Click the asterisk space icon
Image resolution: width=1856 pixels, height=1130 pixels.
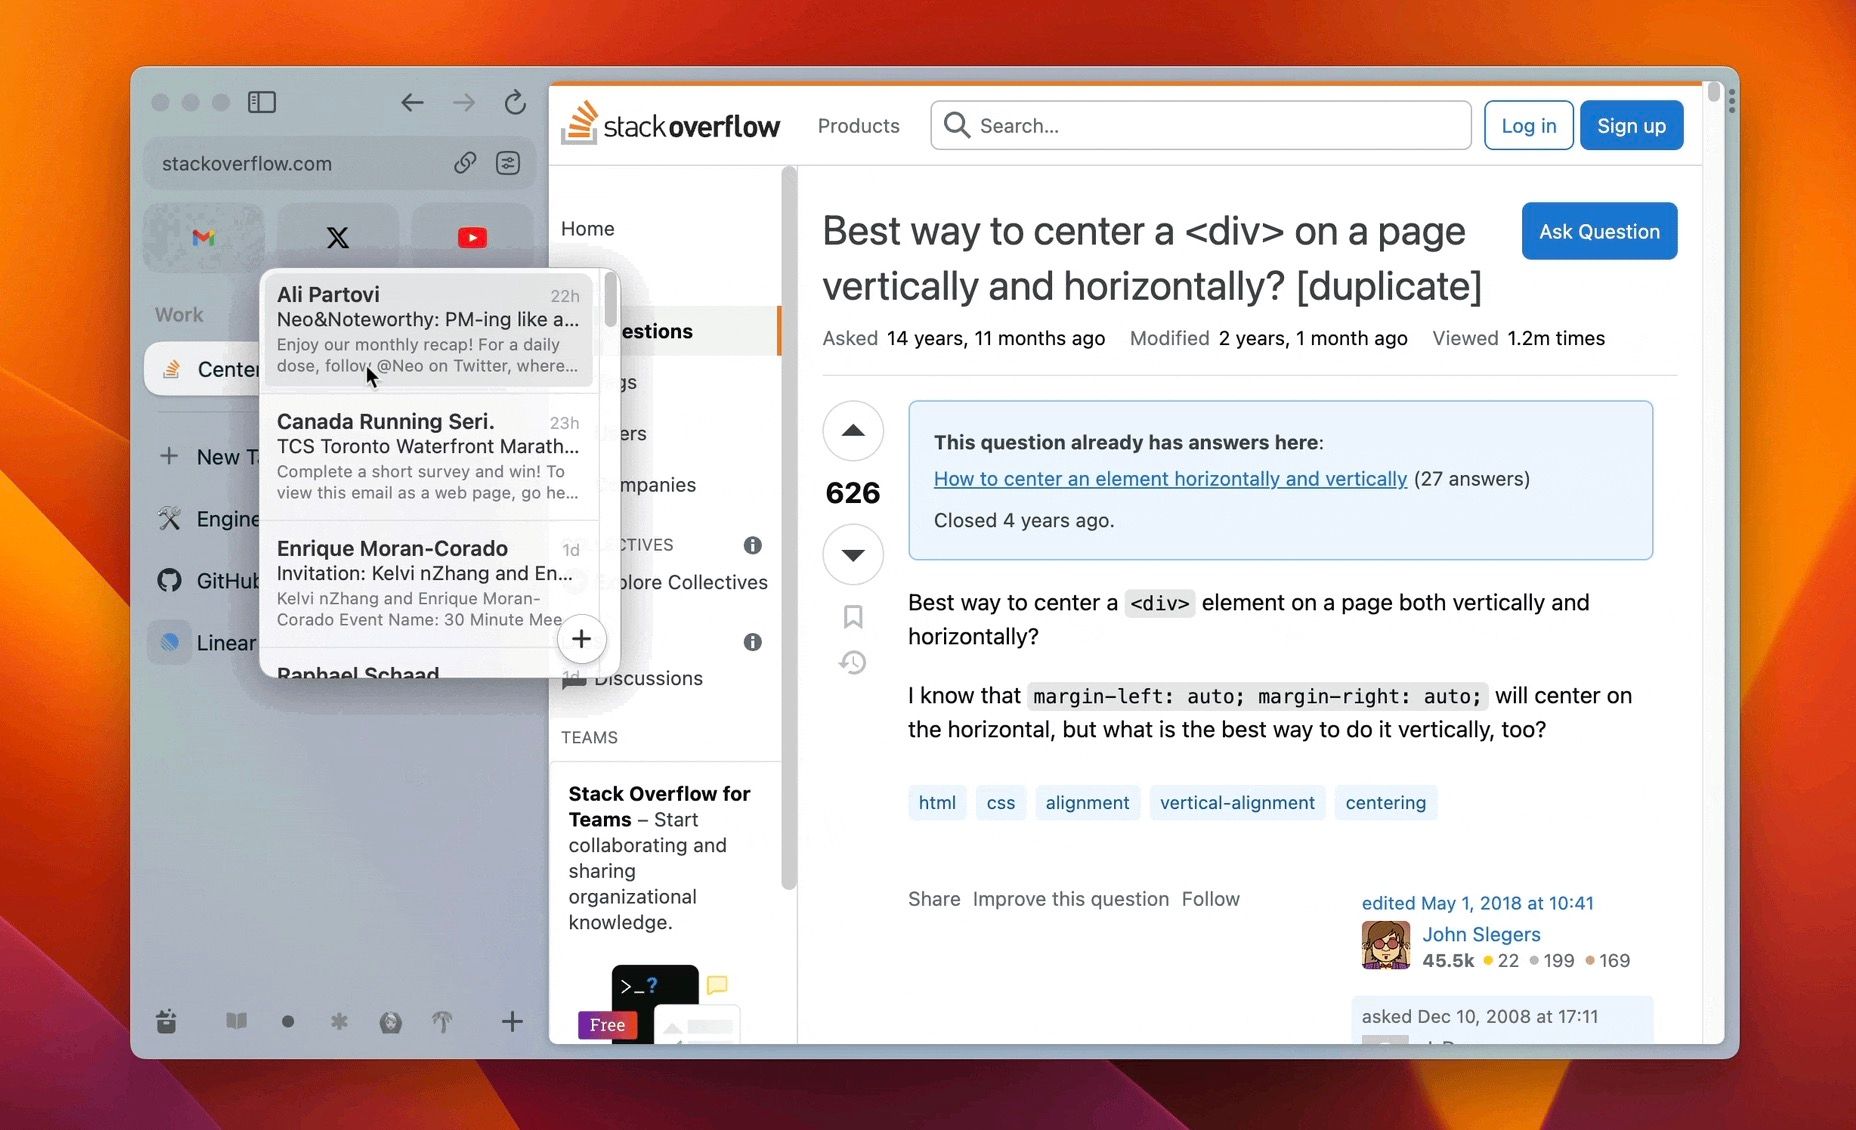(x=339, y=1021)
